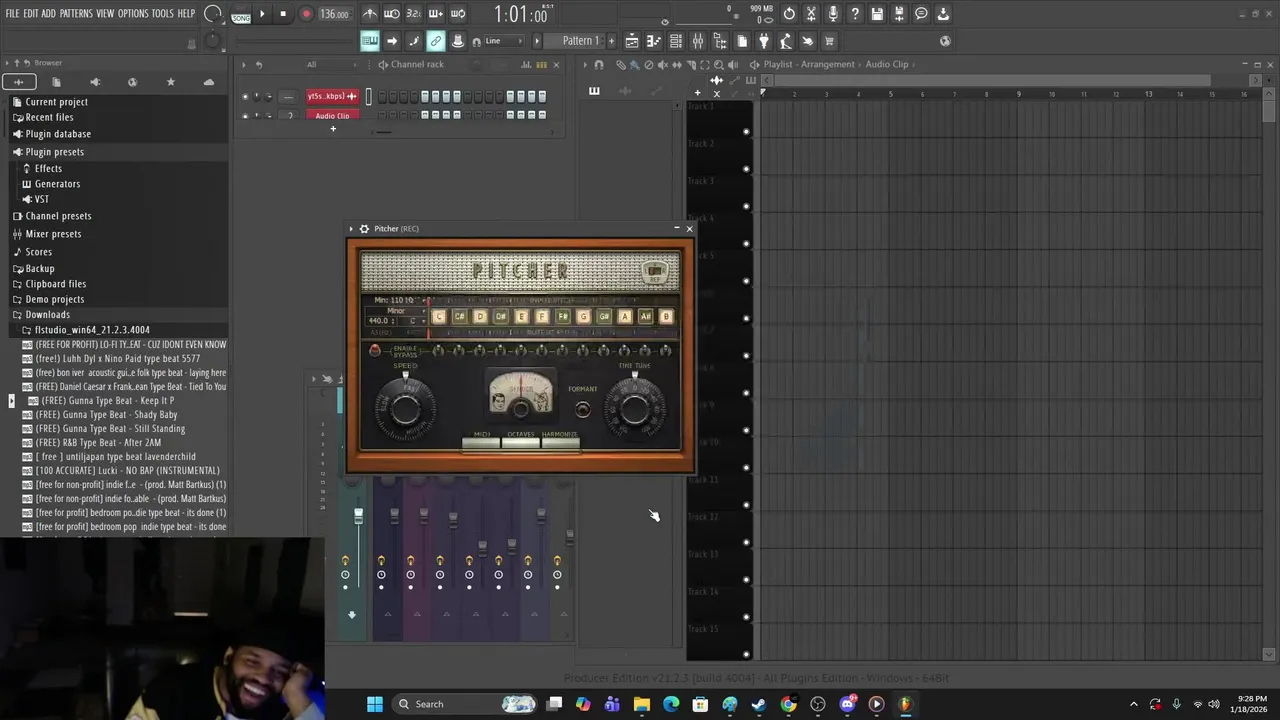Open the VIEW menu
Screen dimensions: 1280x720
pos(105,14)
